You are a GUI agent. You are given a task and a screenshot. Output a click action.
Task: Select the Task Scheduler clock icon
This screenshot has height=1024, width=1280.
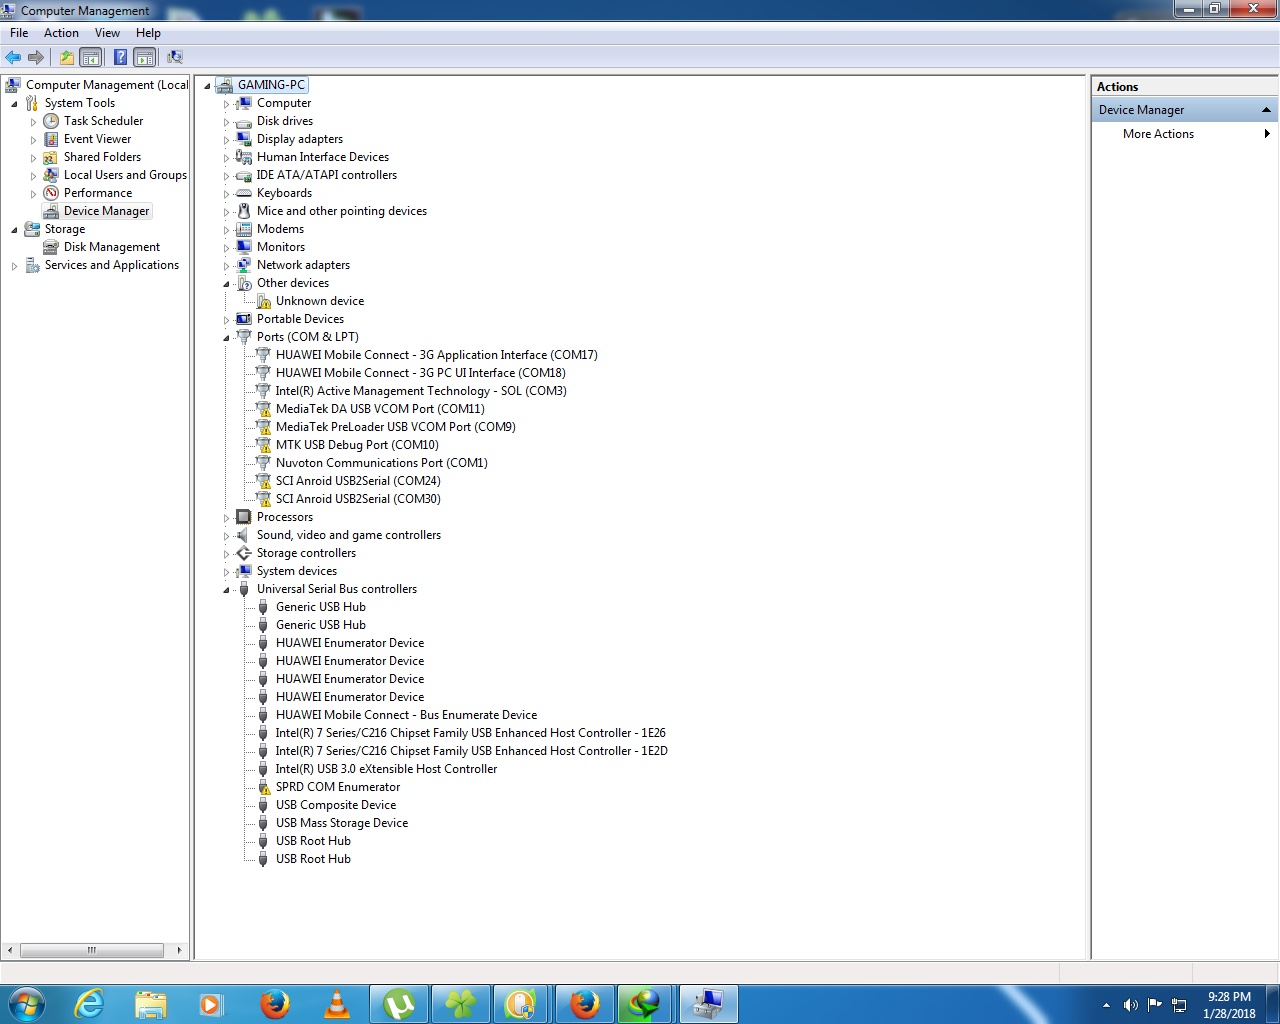click(x=51, y=121)
